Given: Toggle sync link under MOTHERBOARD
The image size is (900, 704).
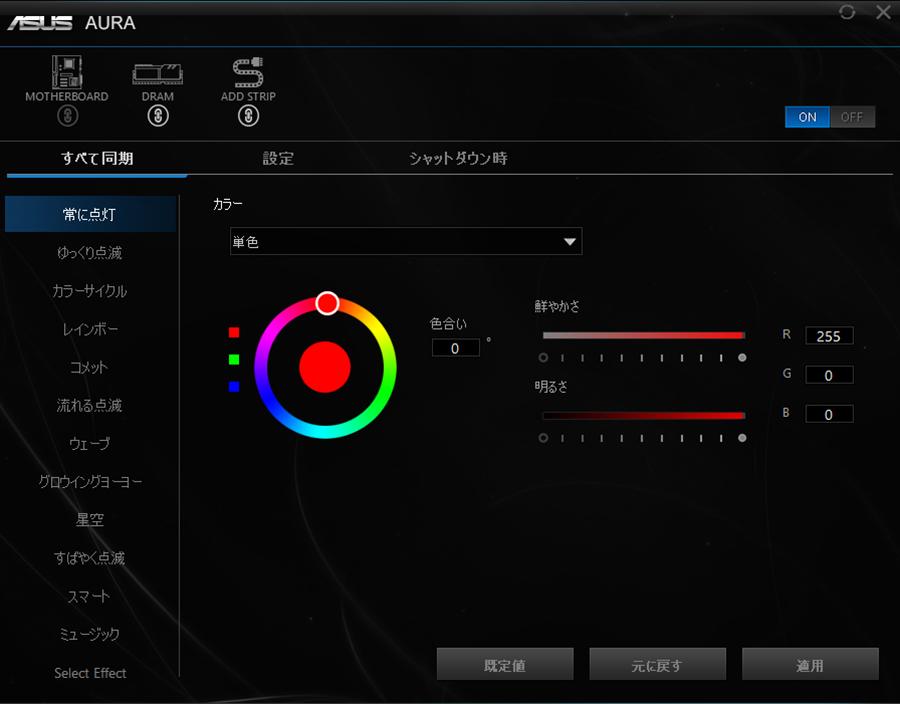Looking at the screenshot, I should [68, 116].
